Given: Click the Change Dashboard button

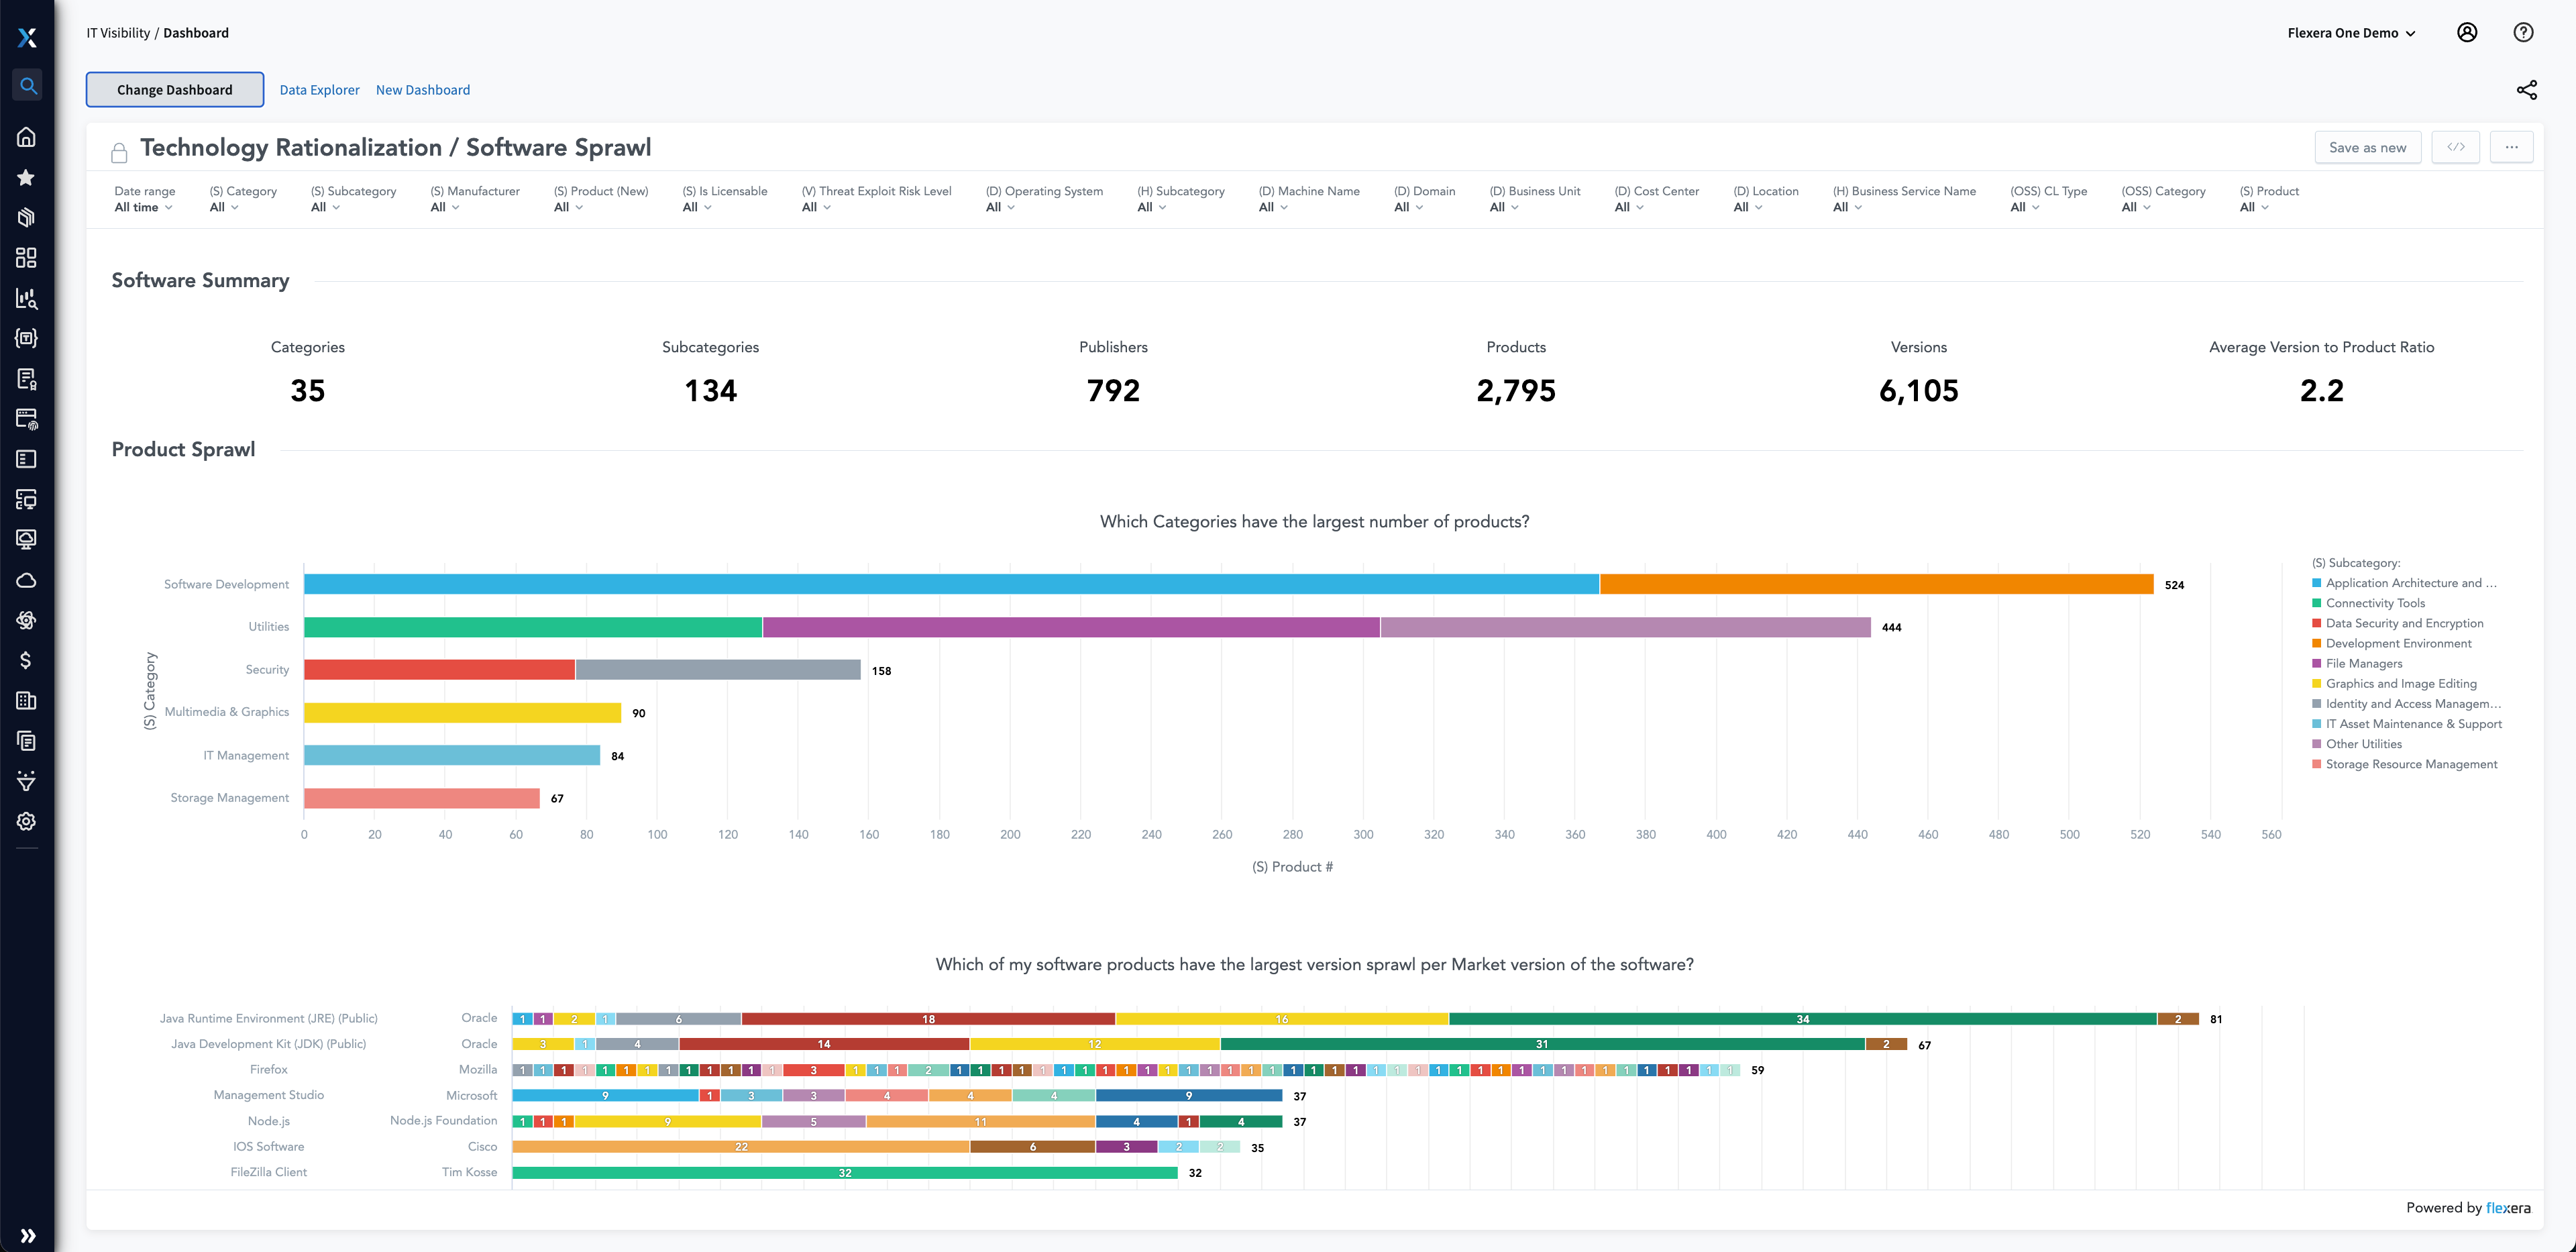Looking at the screenshot, I should tap(175, 90).
